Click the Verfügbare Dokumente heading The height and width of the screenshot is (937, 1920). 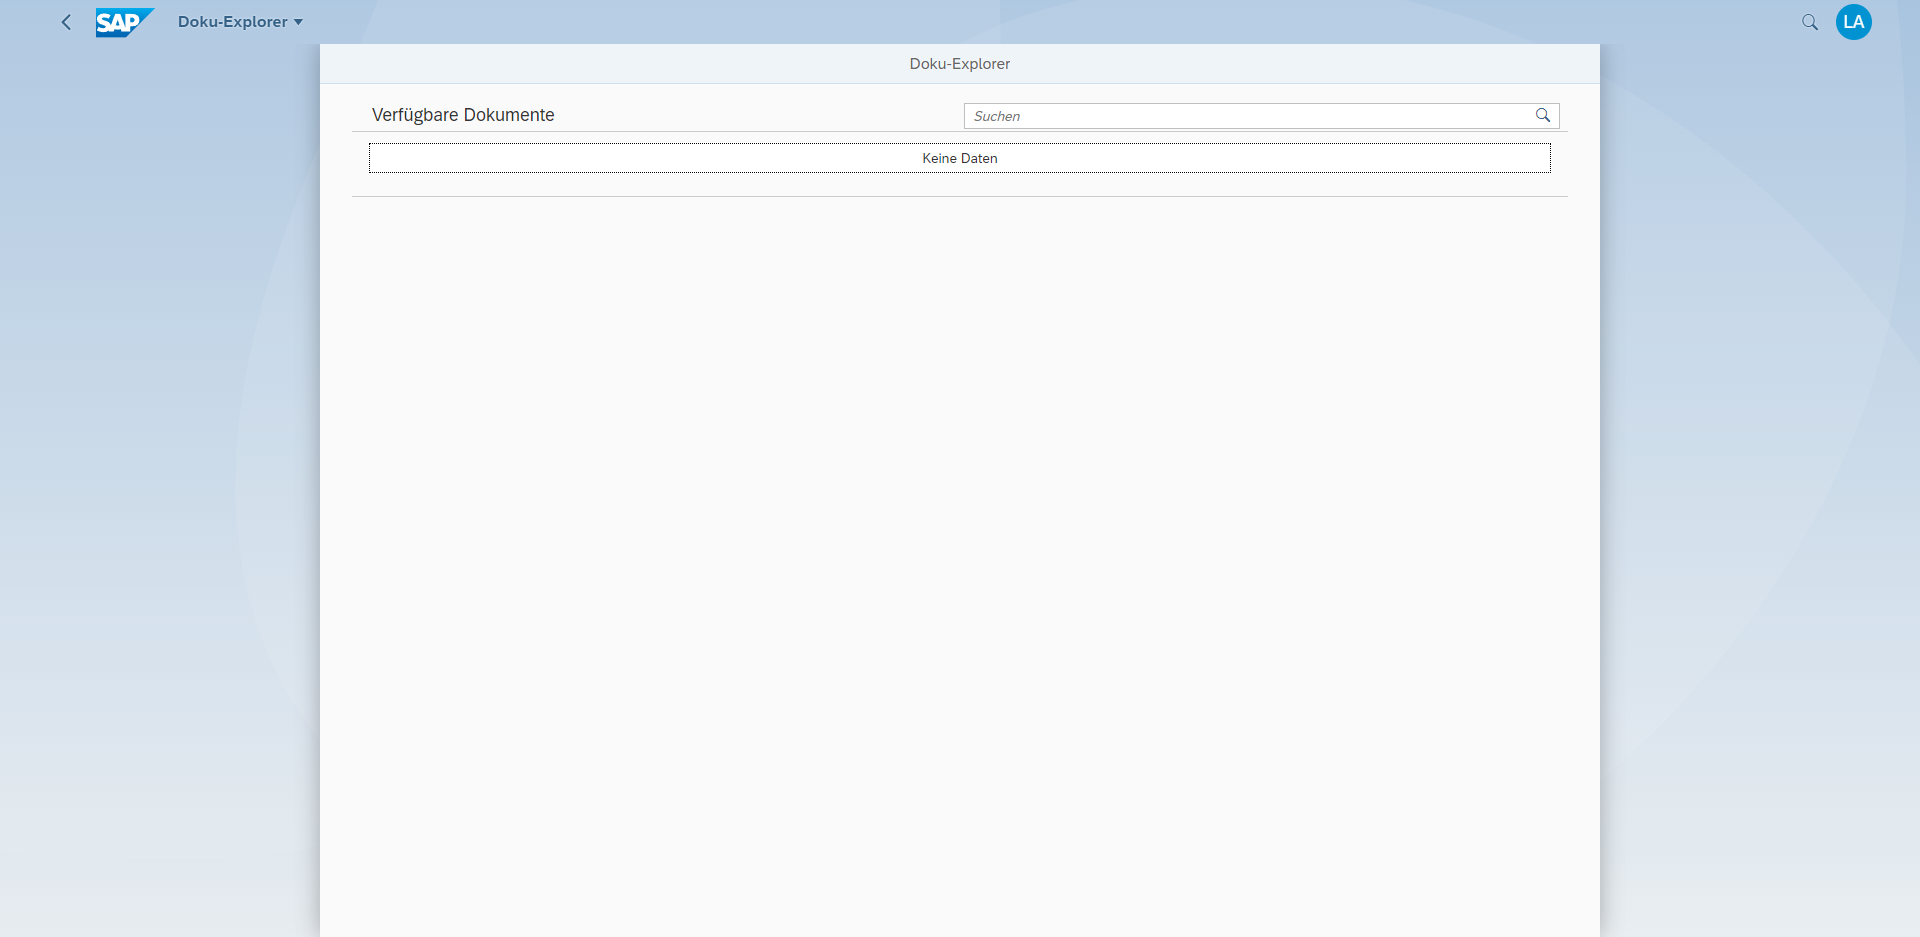click(x=463, y=115)
